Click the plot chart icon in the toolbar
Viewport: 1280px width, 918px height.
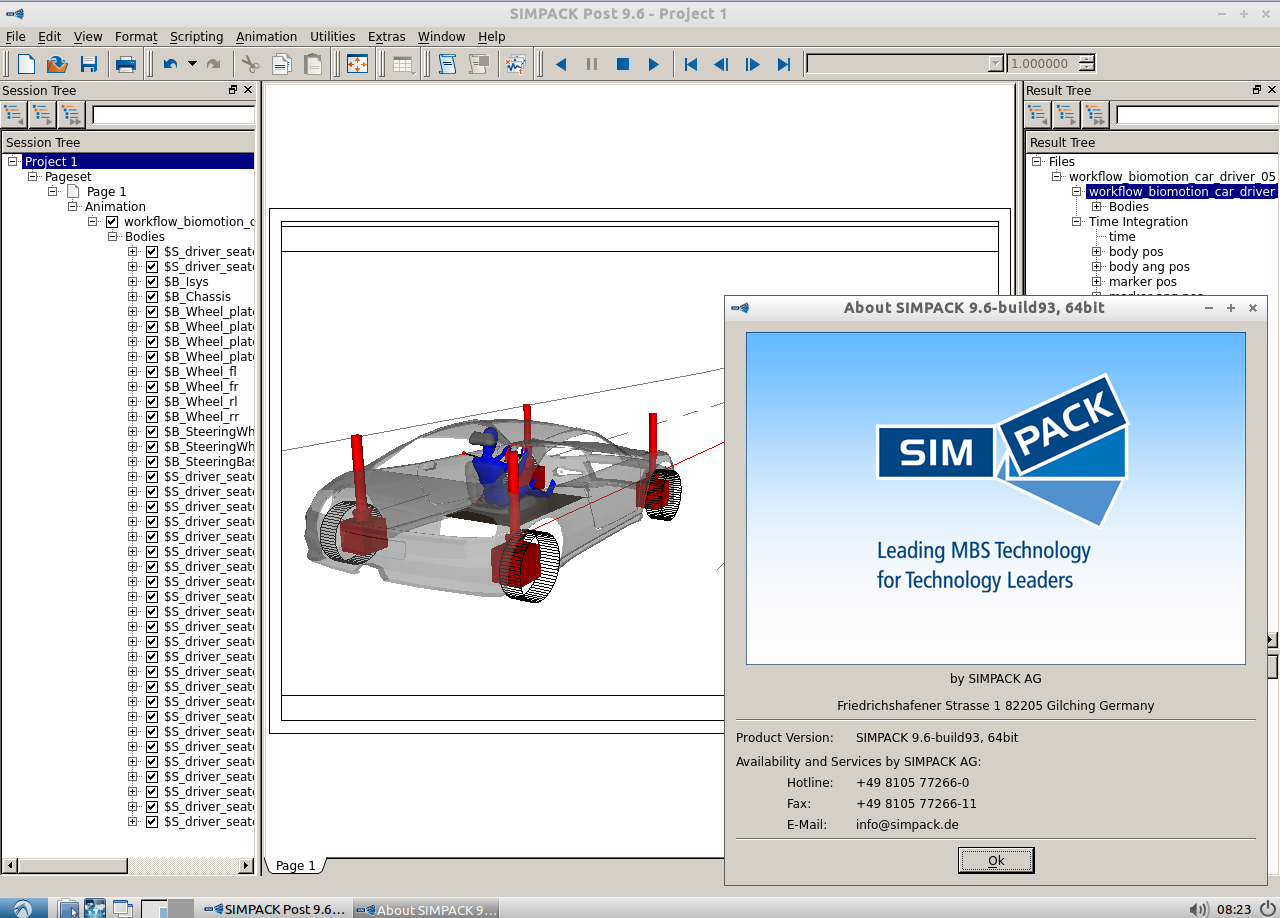coord(515,64)
